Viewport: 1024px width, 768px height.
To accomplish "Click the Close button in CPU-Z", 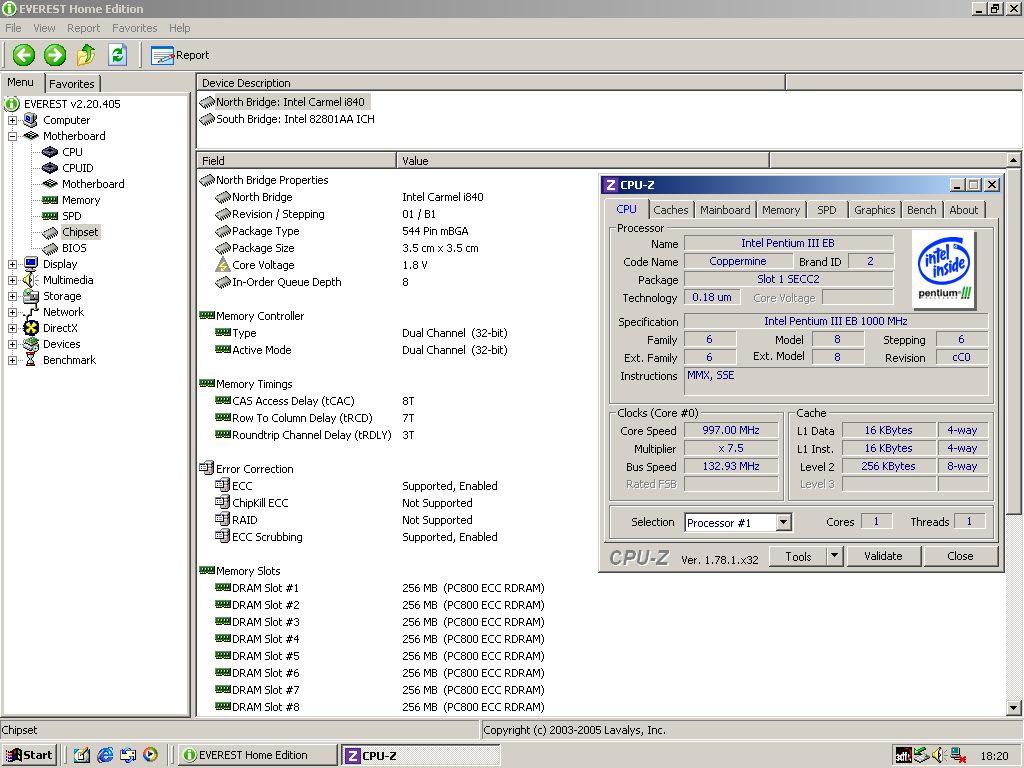I will pyautogui.click(x=960, y=556).
